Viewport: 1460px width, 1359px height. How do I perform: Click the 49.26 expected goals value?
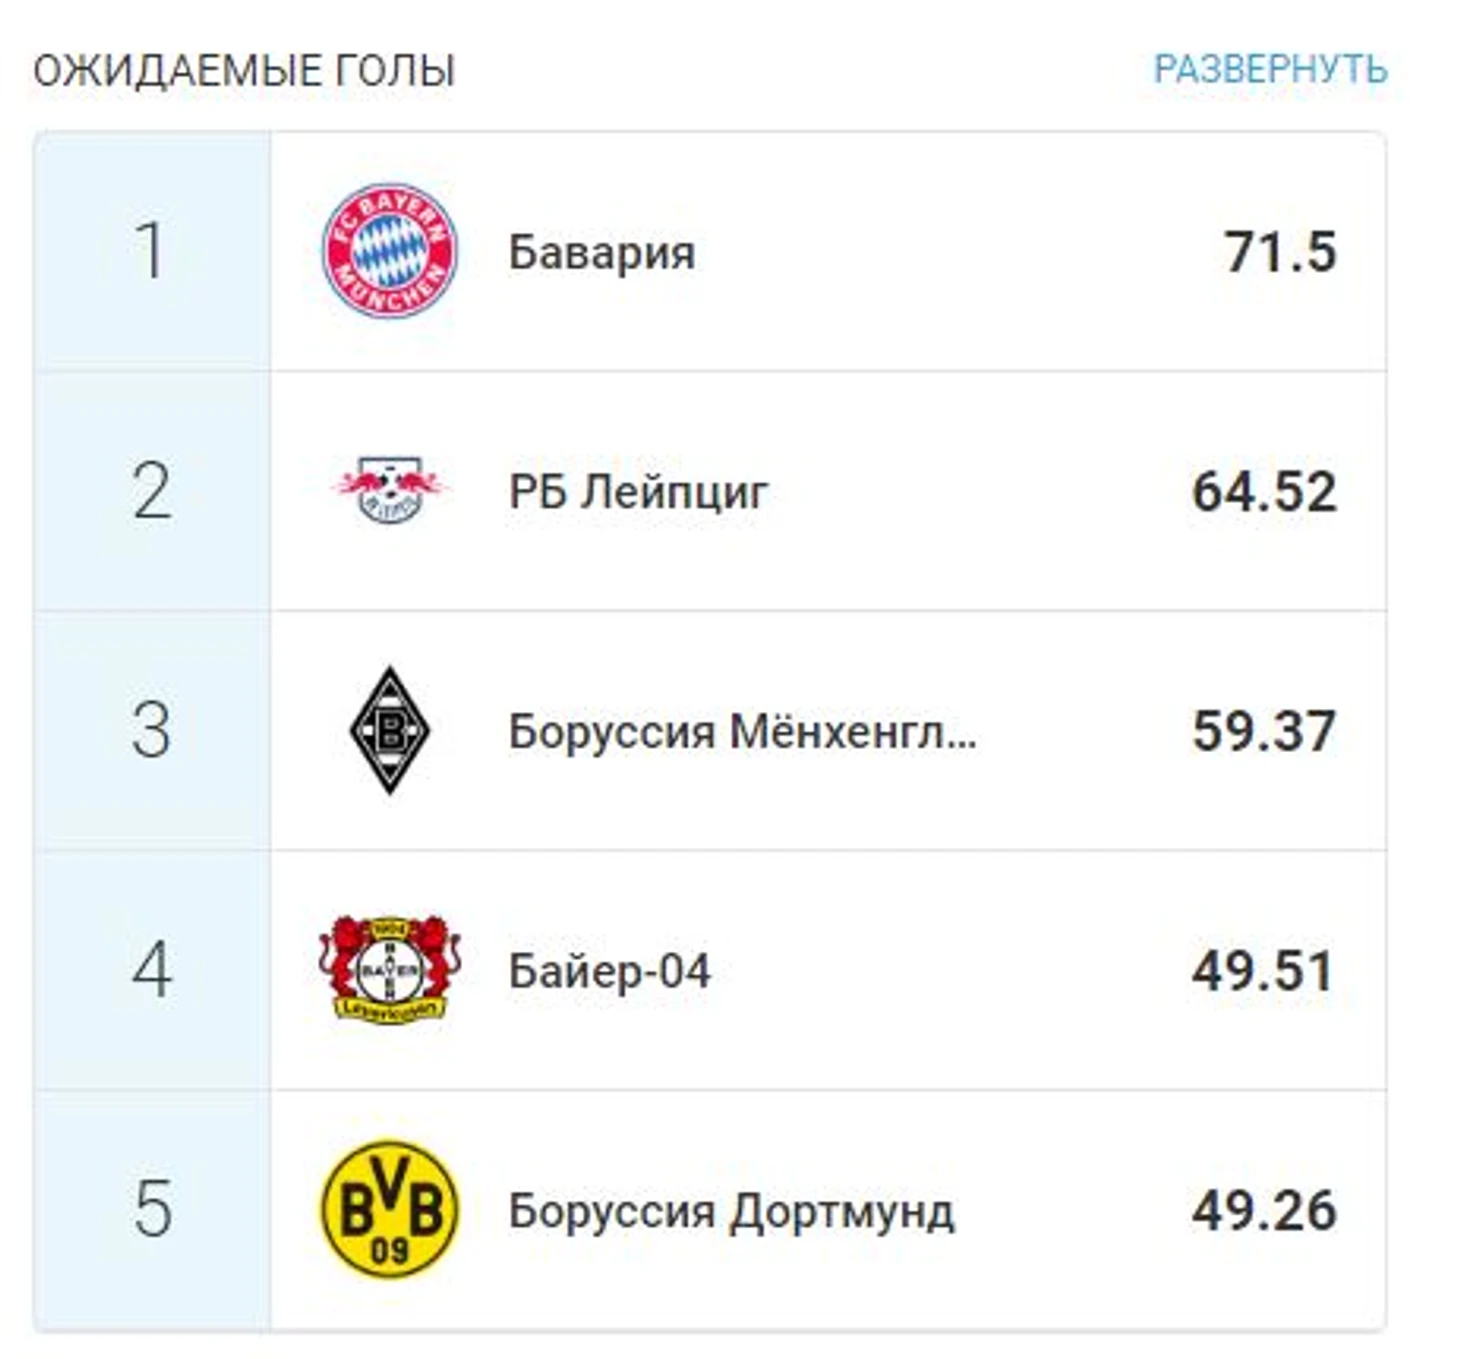(x=1264, y=1210)
